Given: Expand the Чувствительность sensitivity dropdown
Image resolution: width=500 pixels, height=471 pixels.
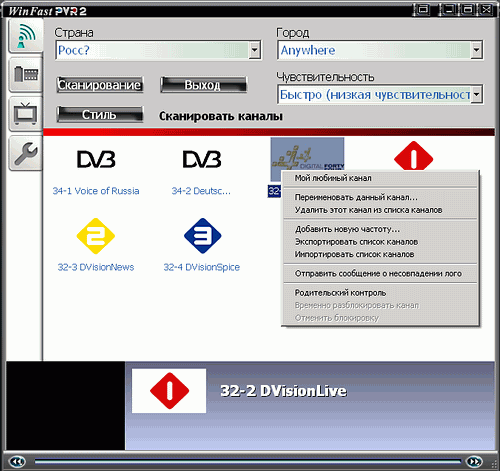Looking at the screenshot, I should coord(477,94).
